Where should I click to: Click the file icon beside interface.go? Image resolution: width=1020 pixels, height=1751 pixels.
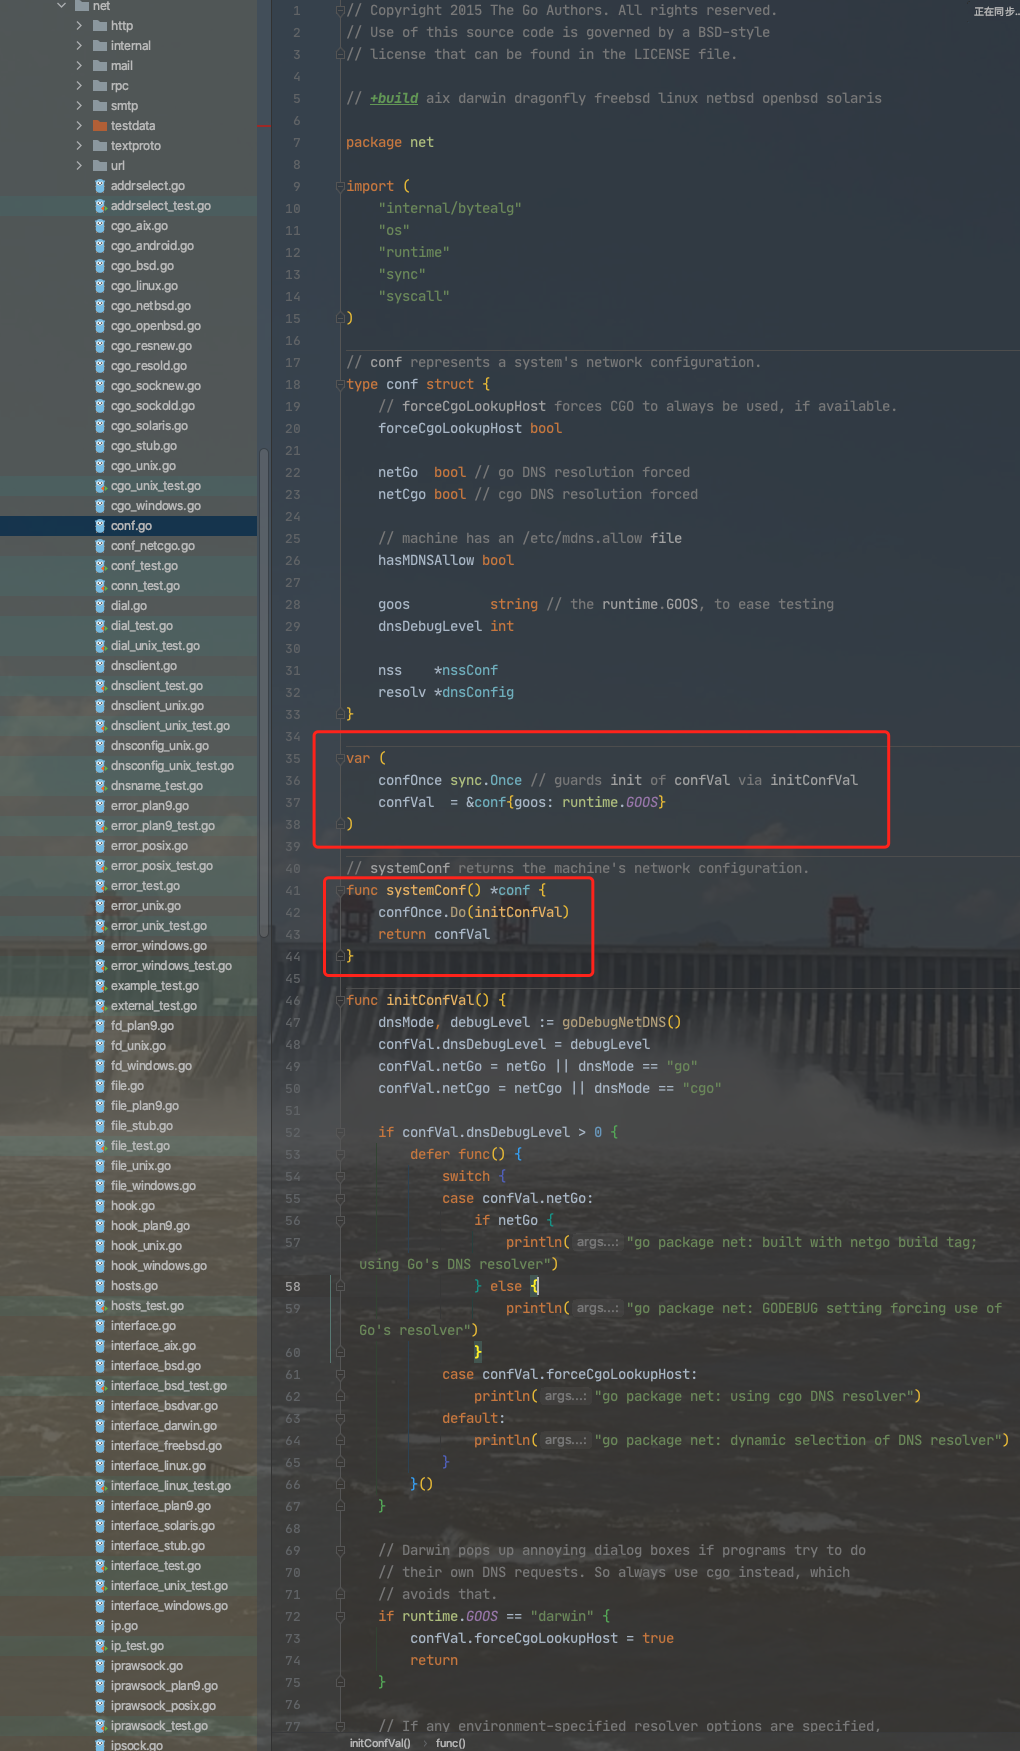point(100,1326)
